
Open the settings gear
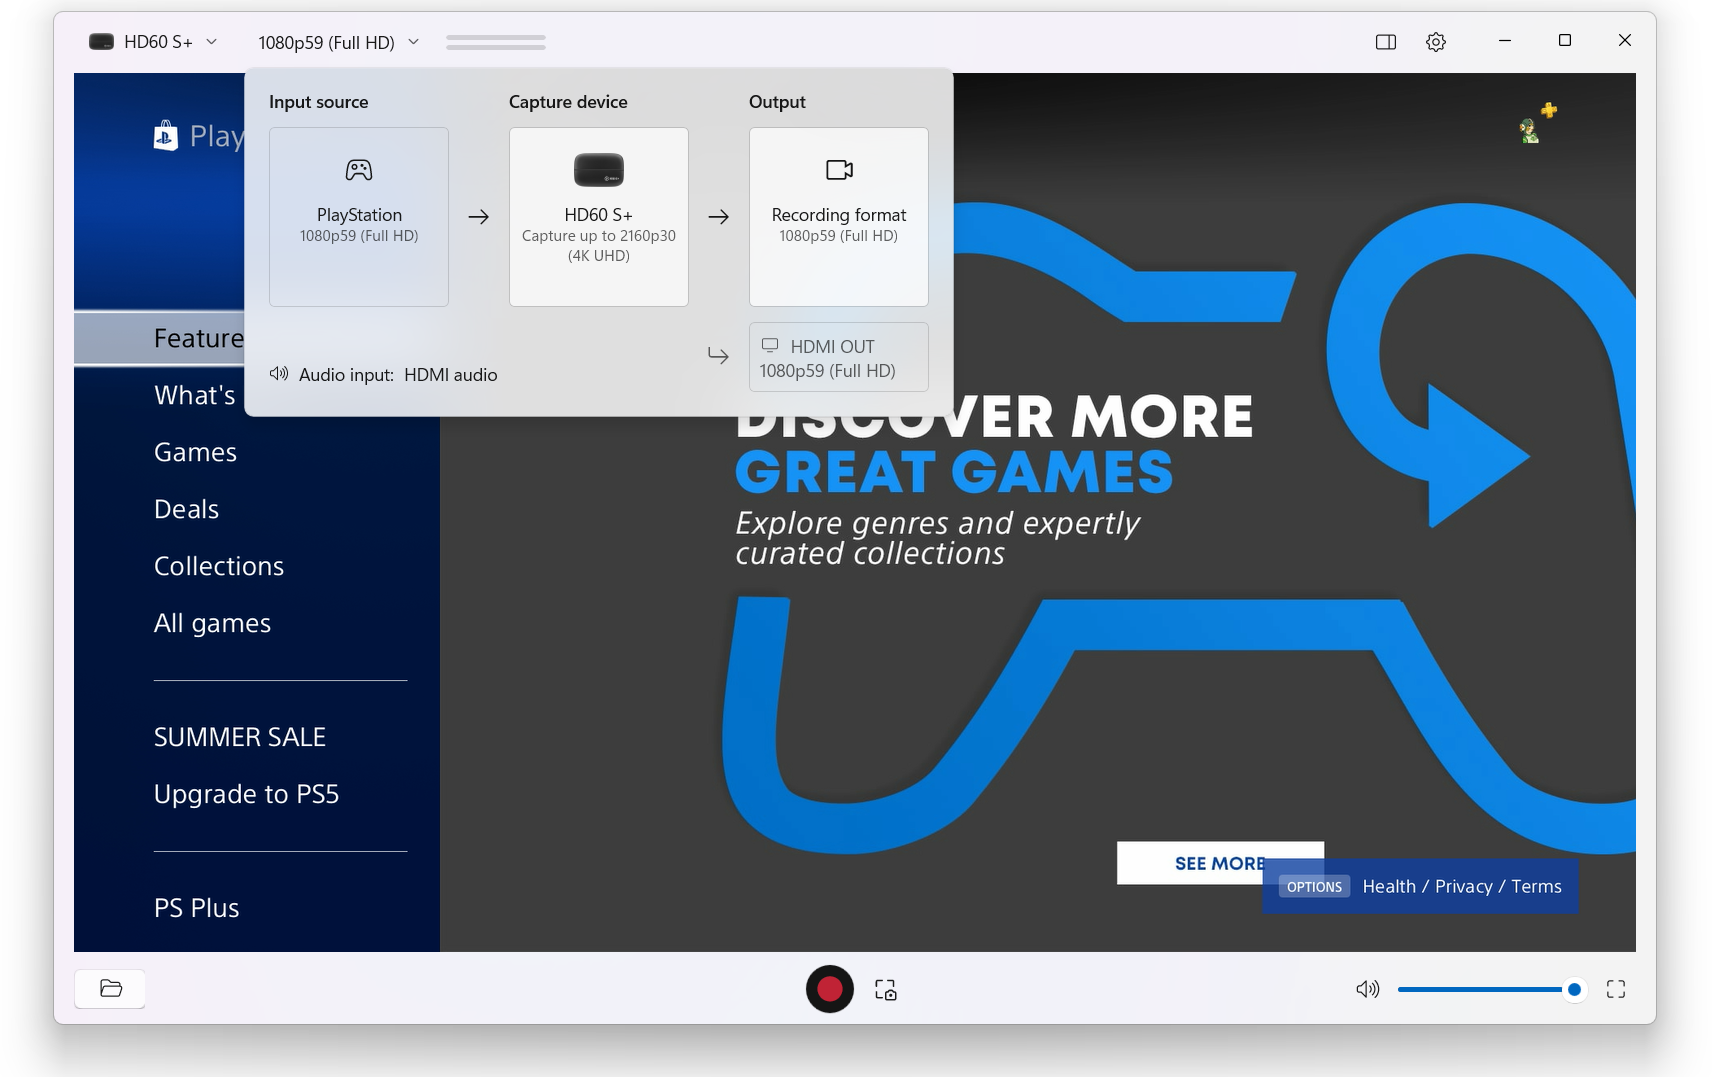coord(1435,42)
